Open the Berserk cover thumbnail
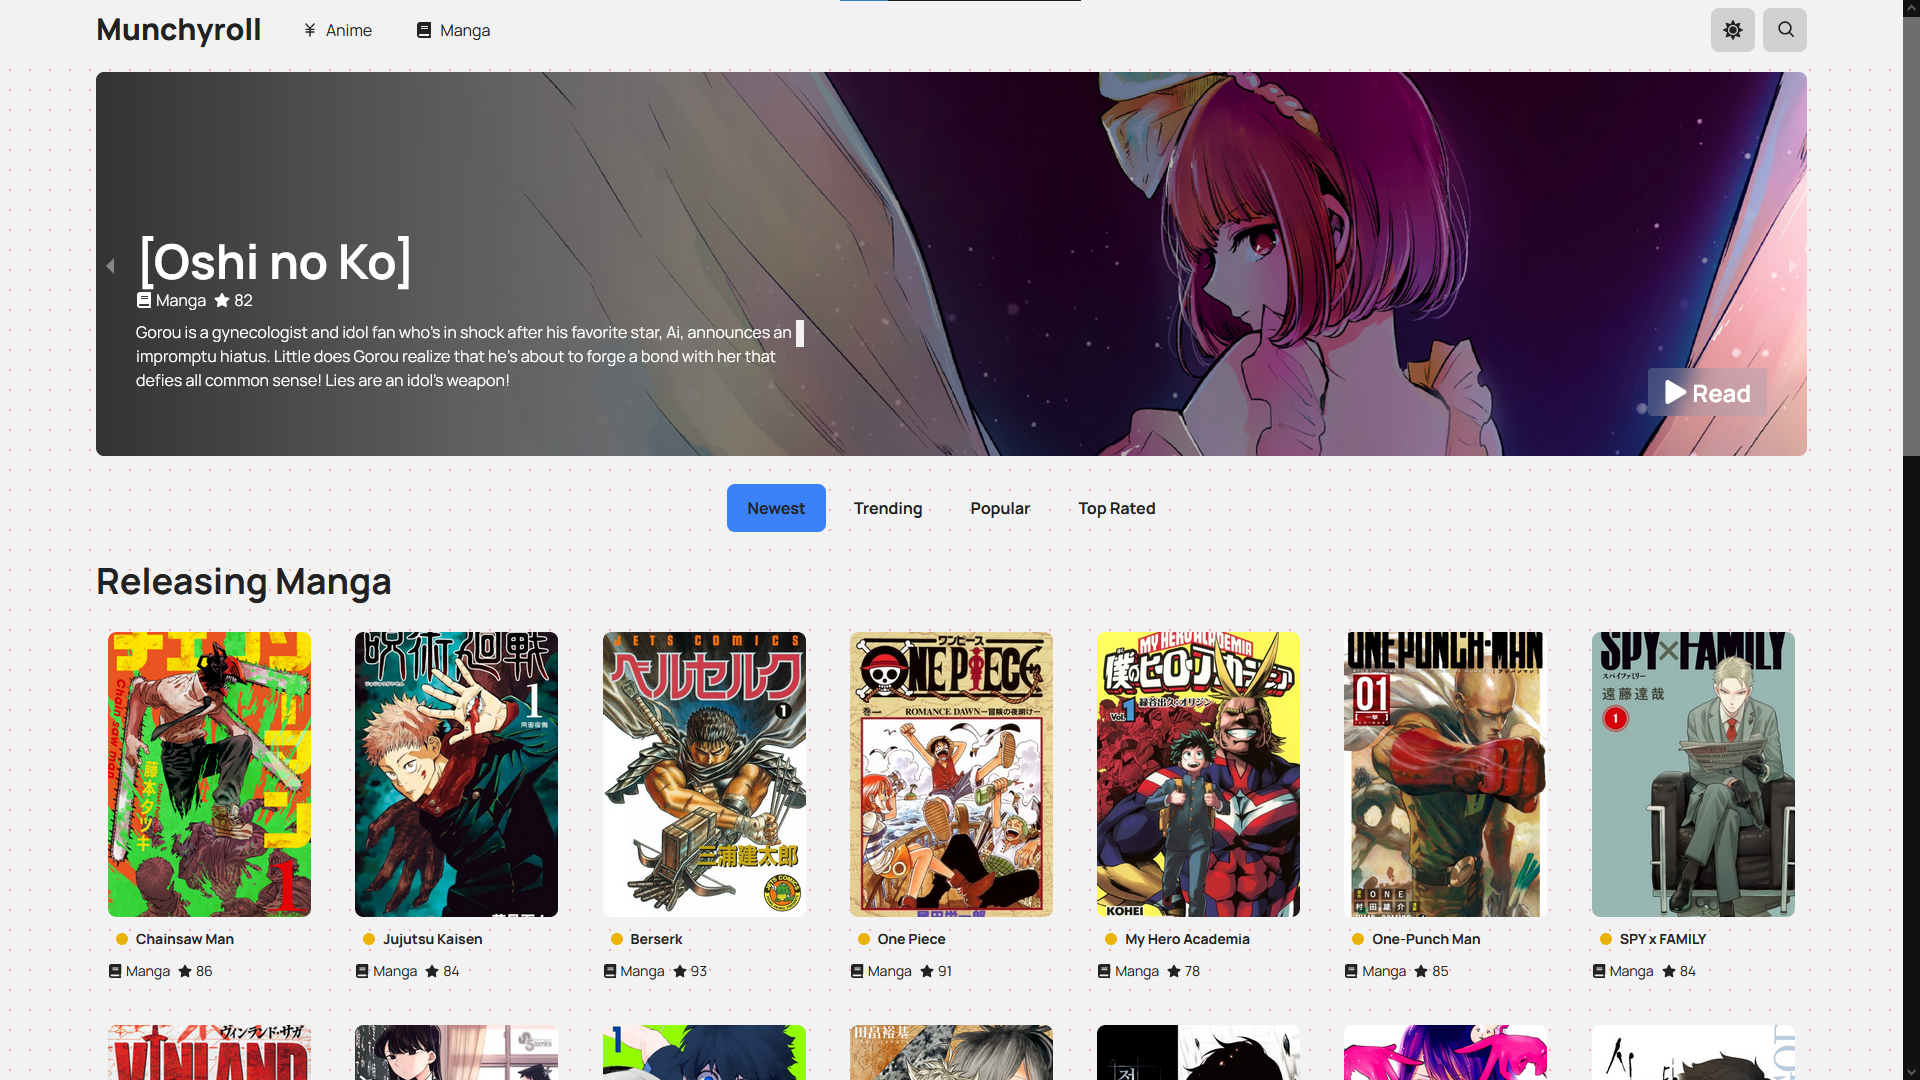Screen dimensions: 1920x1080 tap(704, 774)
